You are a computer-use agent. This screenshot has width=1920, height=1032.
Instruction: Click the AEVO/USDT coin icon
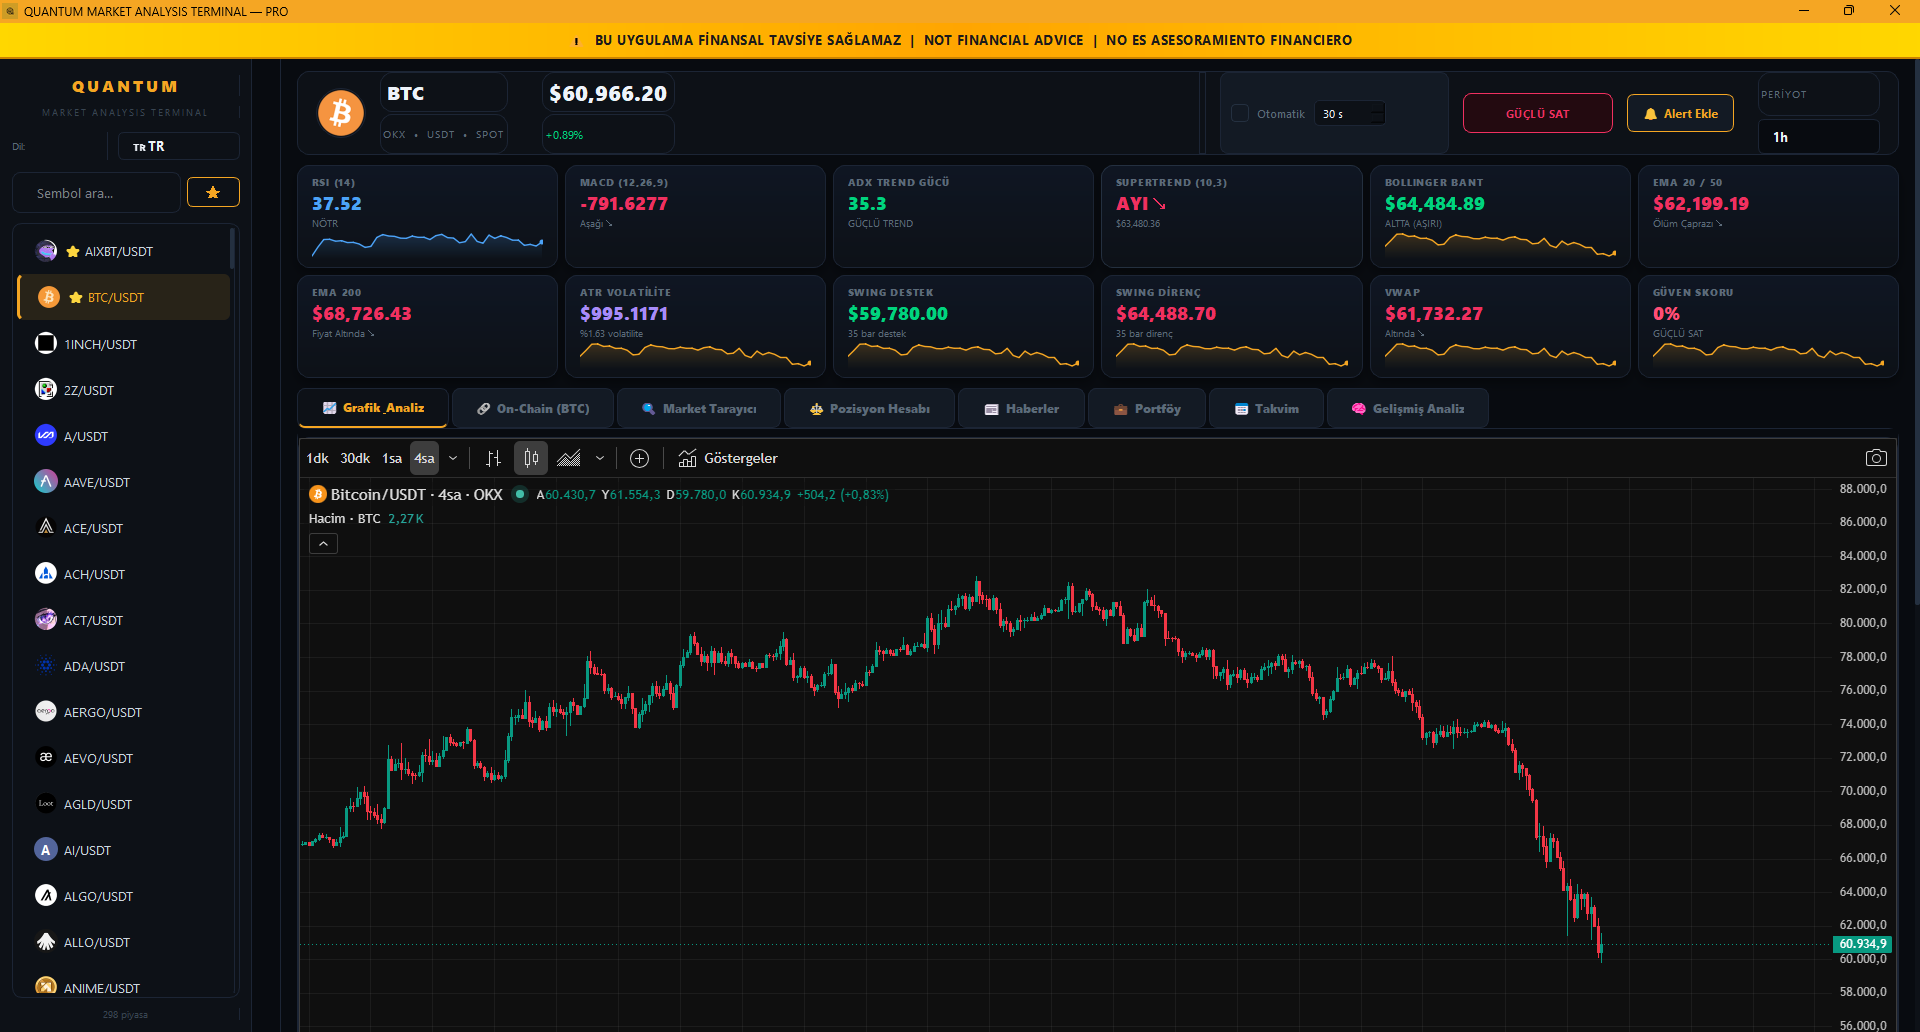46,758
